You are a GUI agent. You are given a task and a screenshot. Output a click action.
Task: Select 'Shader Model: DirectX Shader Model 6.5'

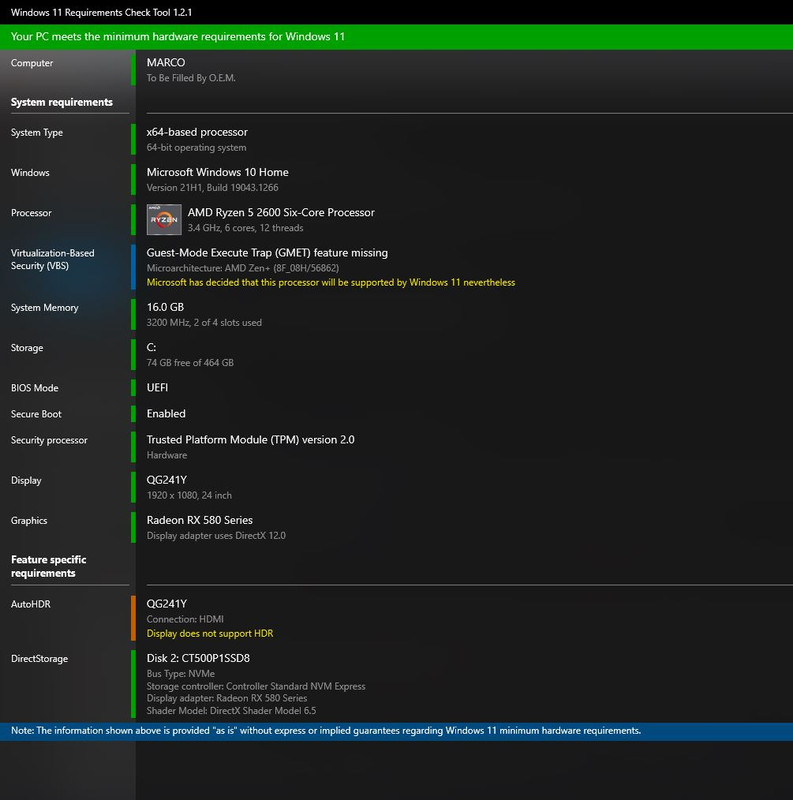click(231, 711)
